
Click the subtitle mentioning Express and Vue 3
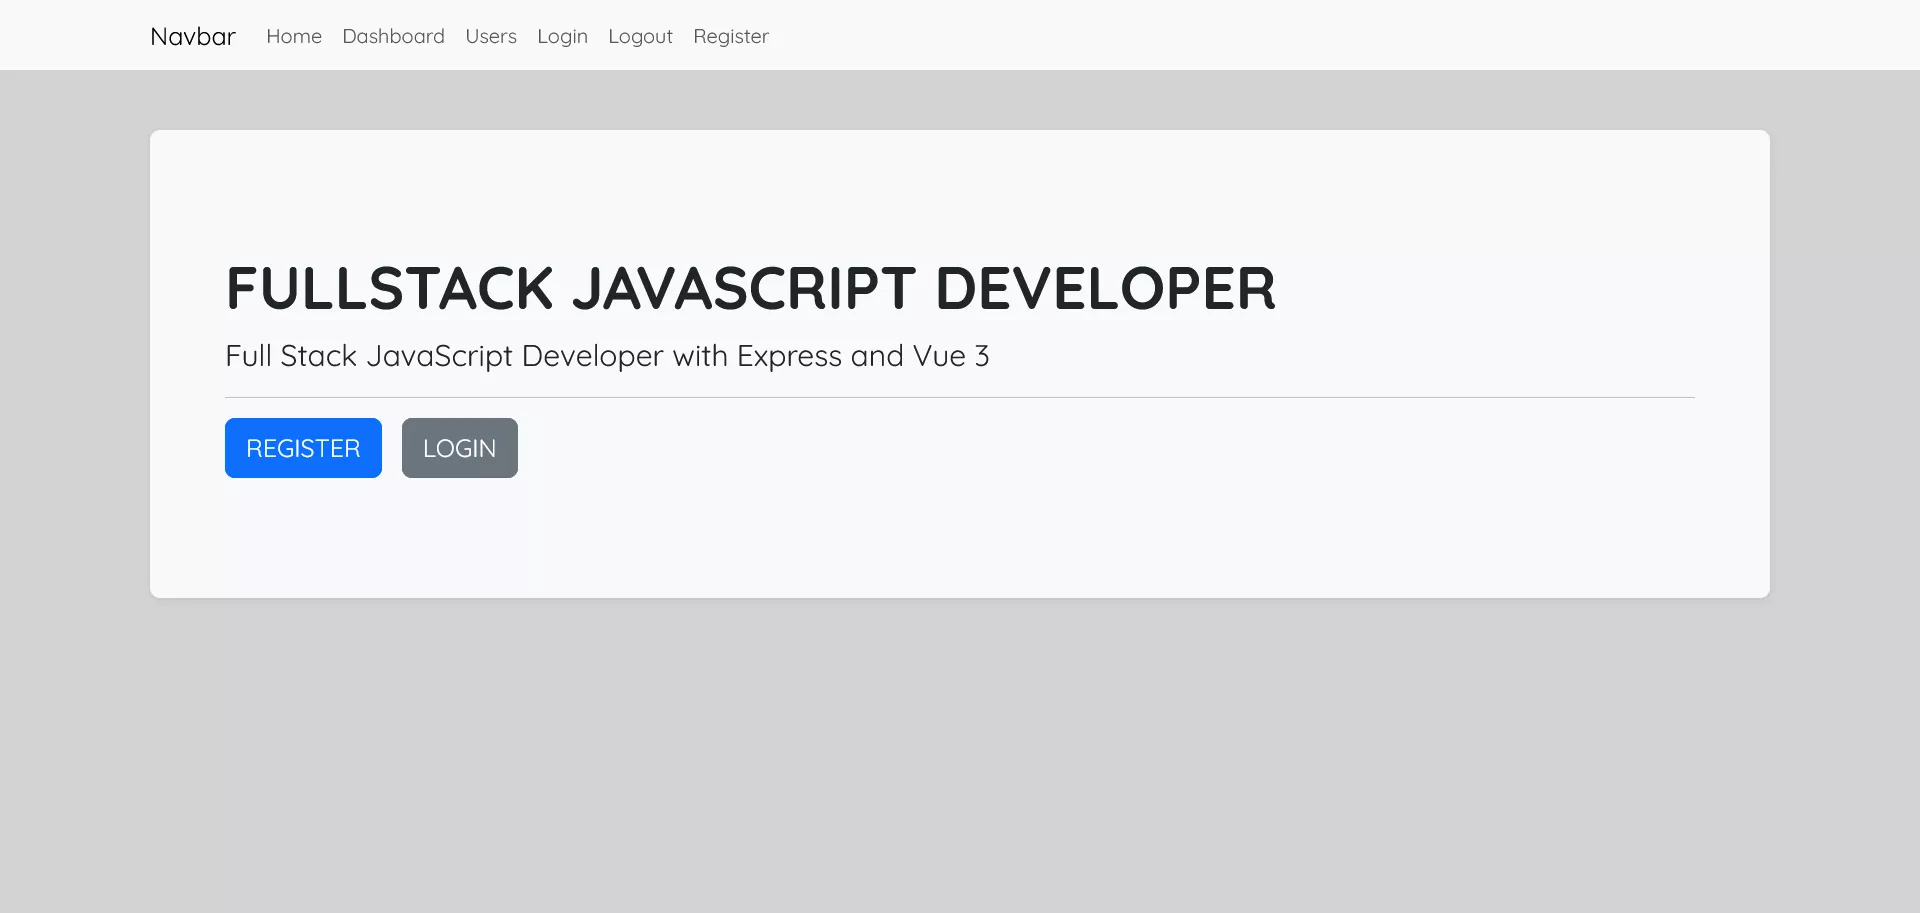point(607,356)
